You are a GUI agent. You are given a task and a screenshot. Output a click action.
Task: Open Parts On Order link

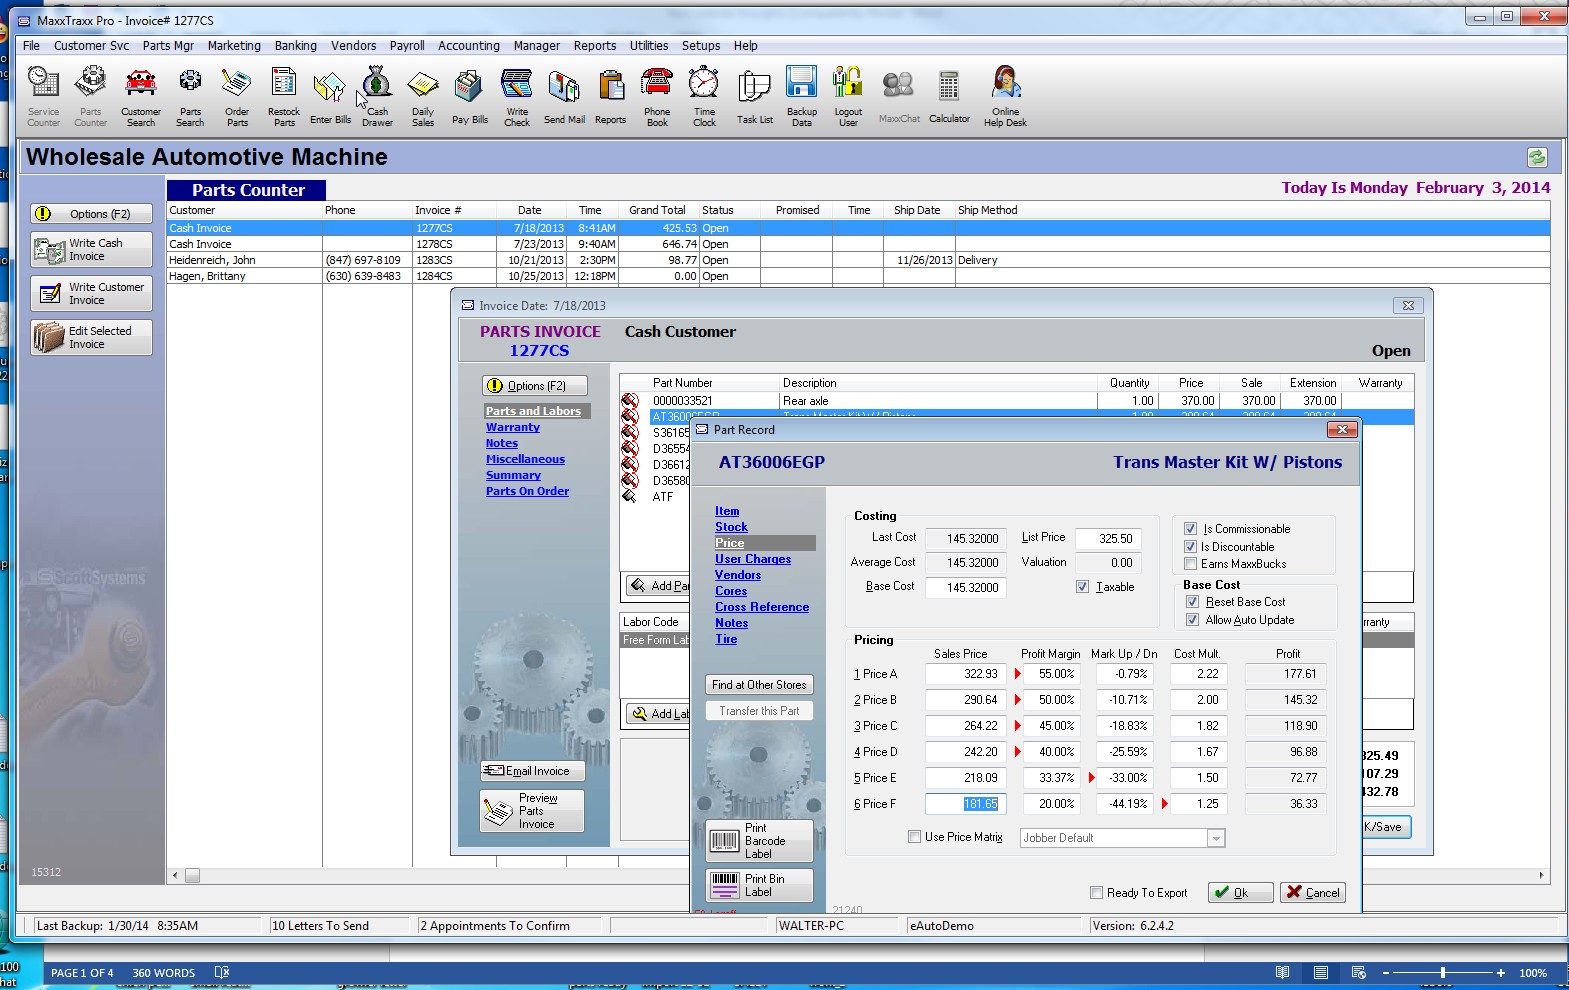[527, 491]
